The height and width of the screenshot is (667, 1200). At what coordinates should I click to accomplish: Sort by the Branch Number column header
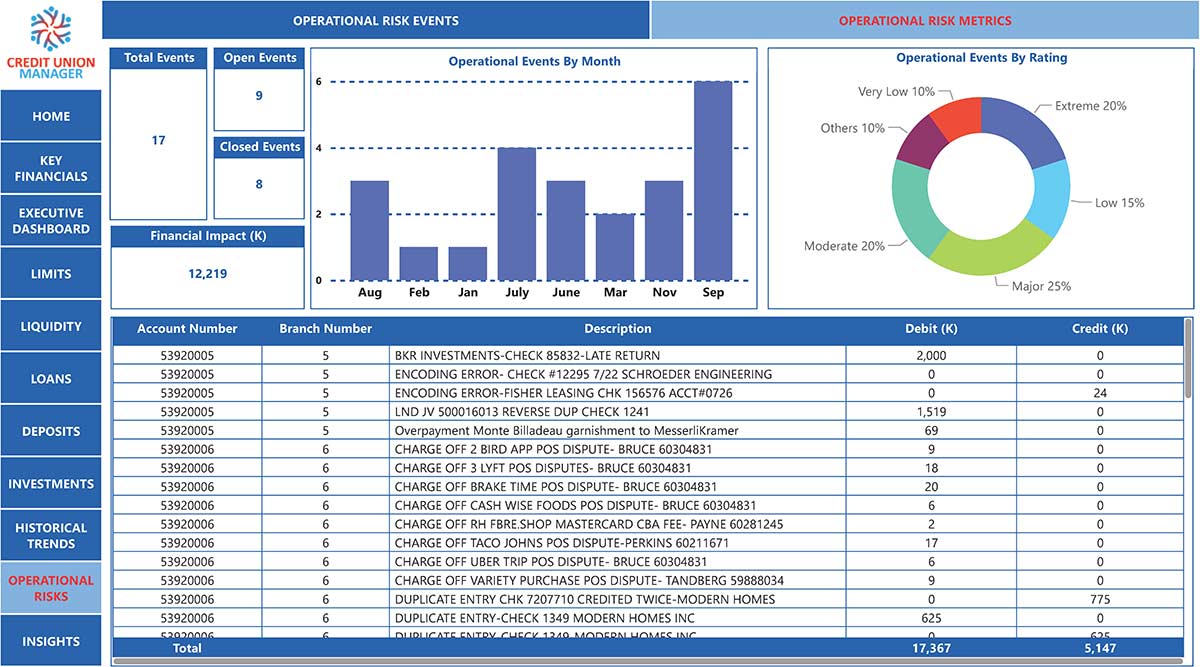[x=325, y=329]
